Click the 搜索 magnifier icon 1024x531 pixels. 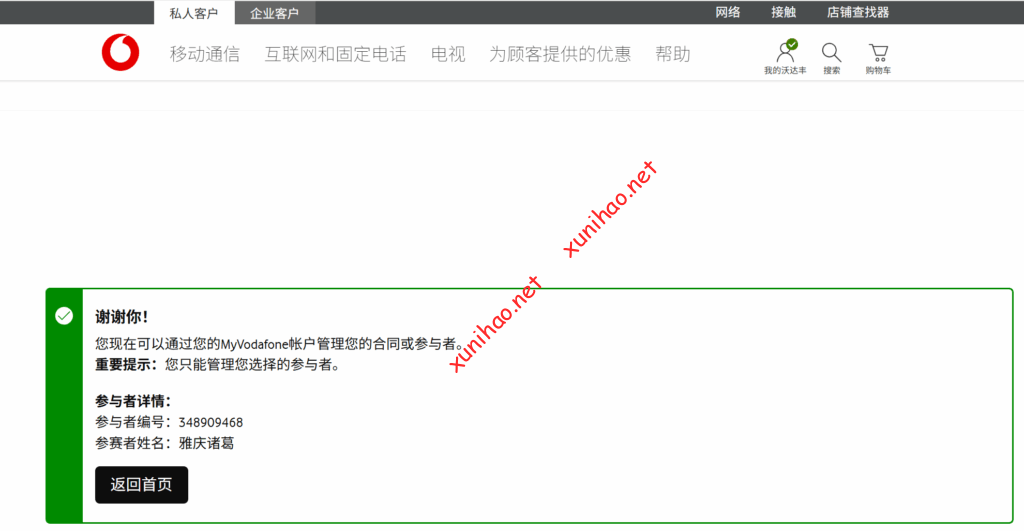[x=831, y=53]
